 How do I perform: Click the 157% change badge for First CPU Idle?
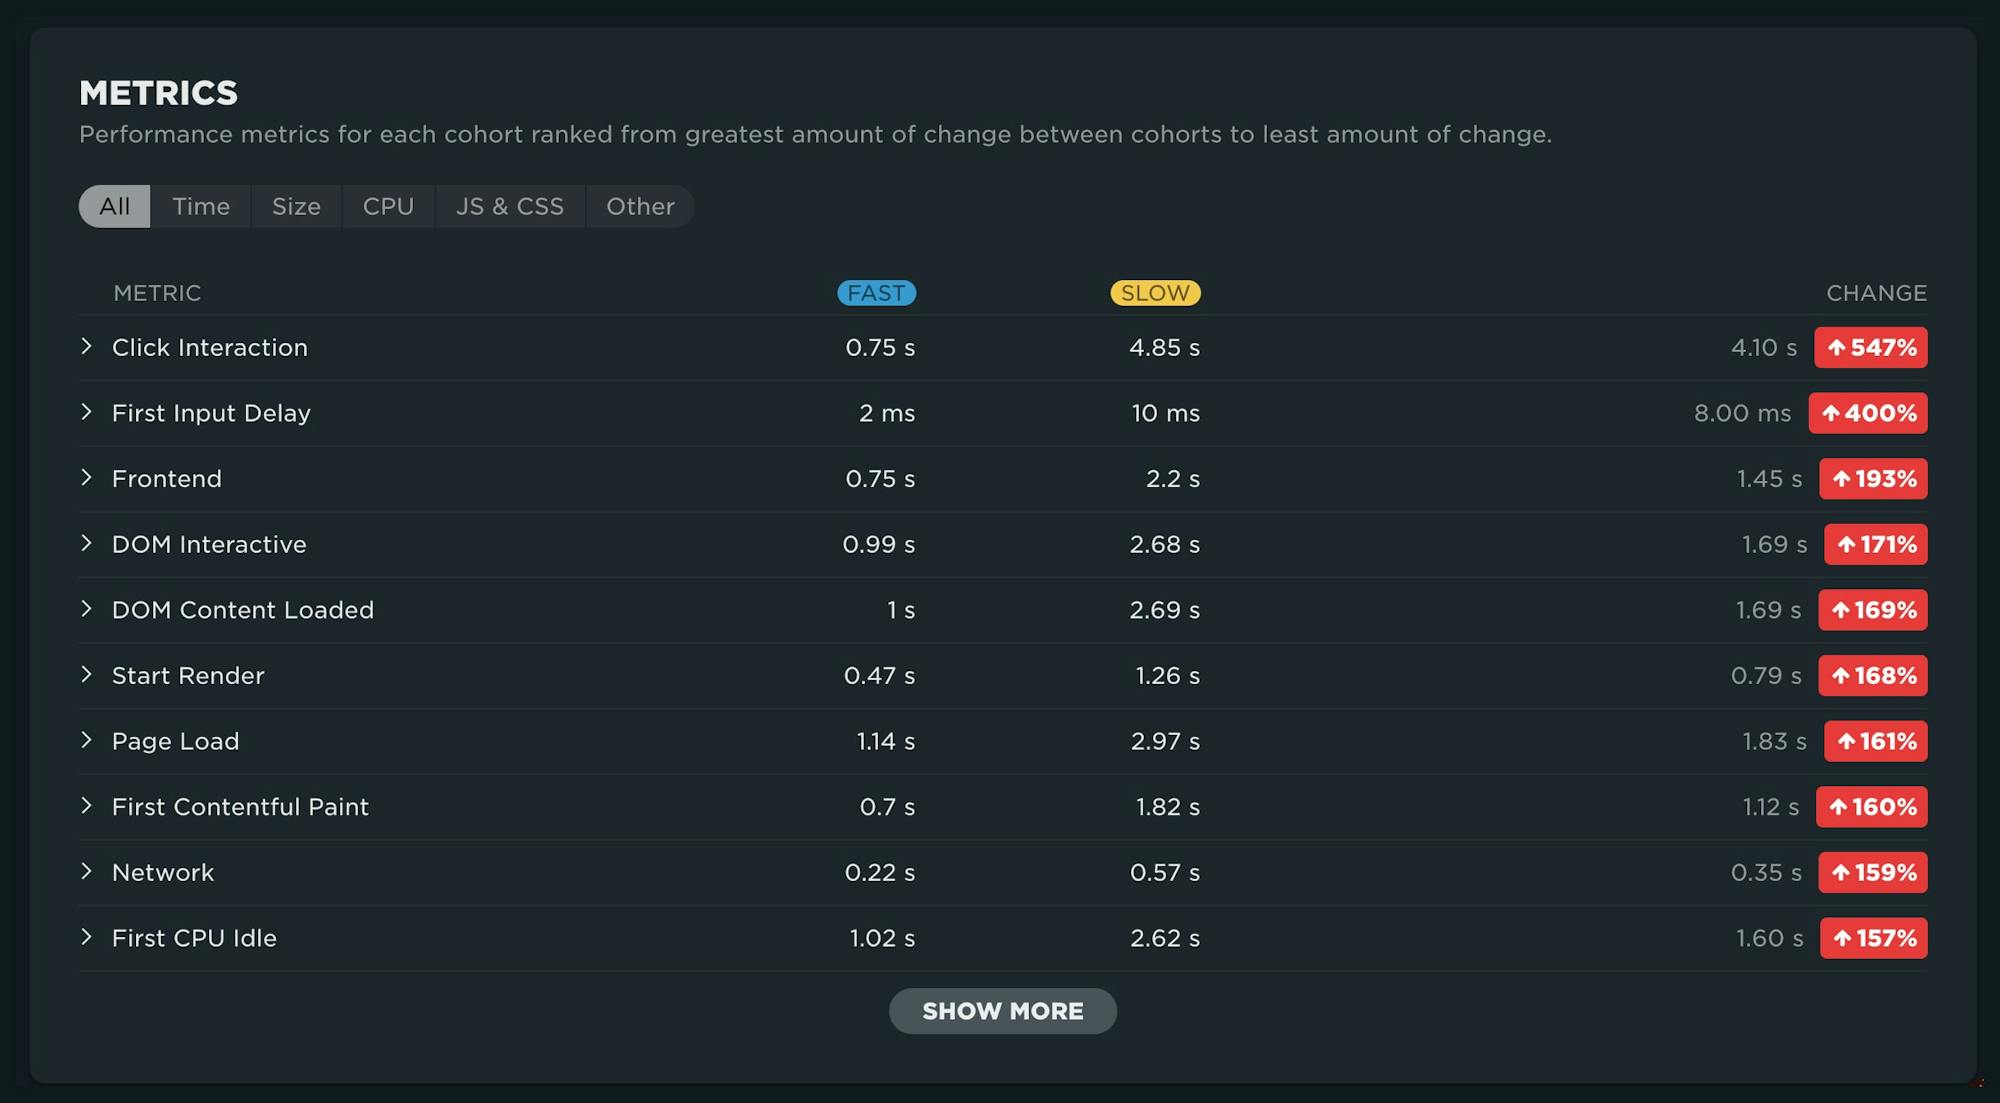click(x=1873, y=938)
